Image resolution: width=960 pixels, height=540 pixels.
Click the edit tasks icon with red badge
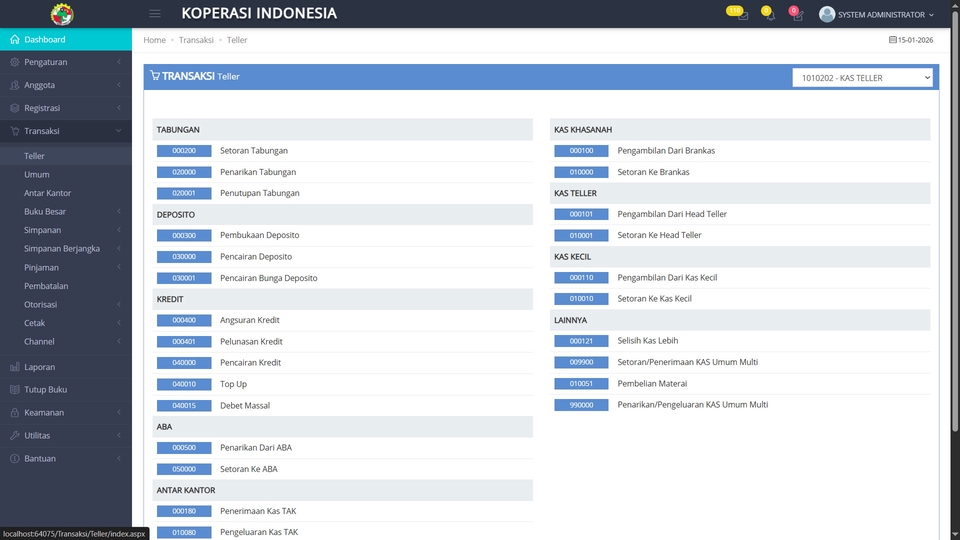[x=796, y=15]
